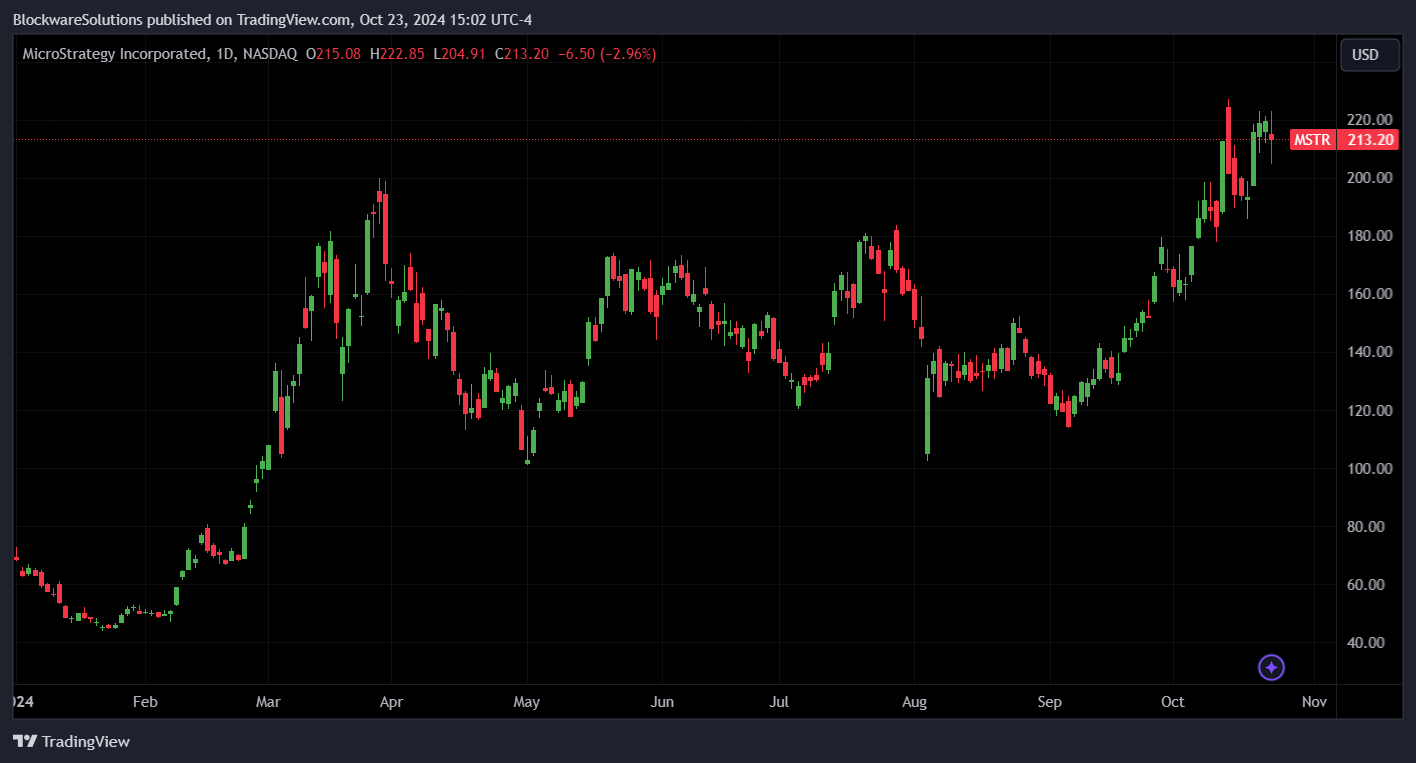Screen dimensions: 1416x763
Task: Click the −6.50 (−2.96%) change value
Action: (607, 54)
